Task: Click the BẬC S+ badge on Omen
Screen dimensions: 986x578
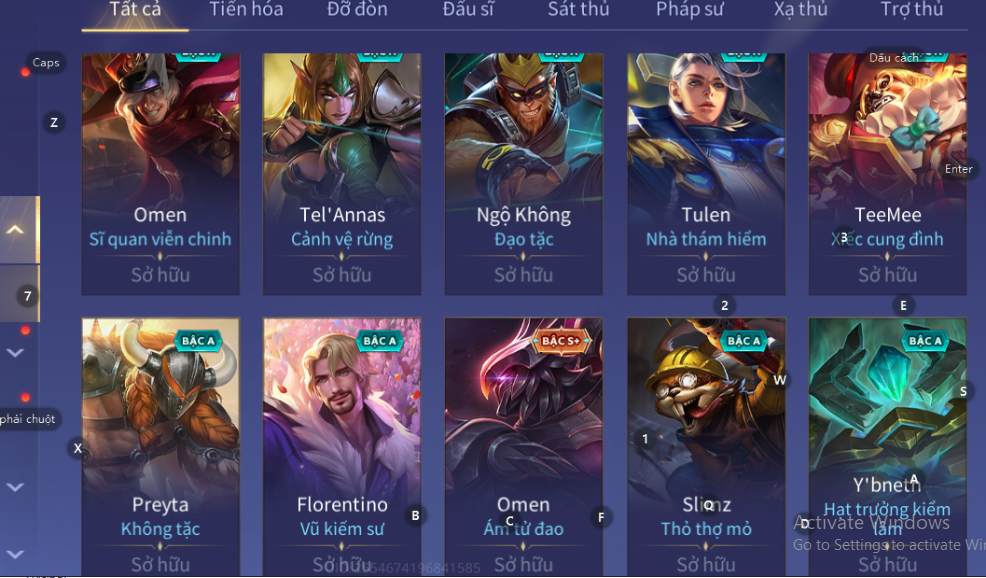Action: [x=560, y=341]
